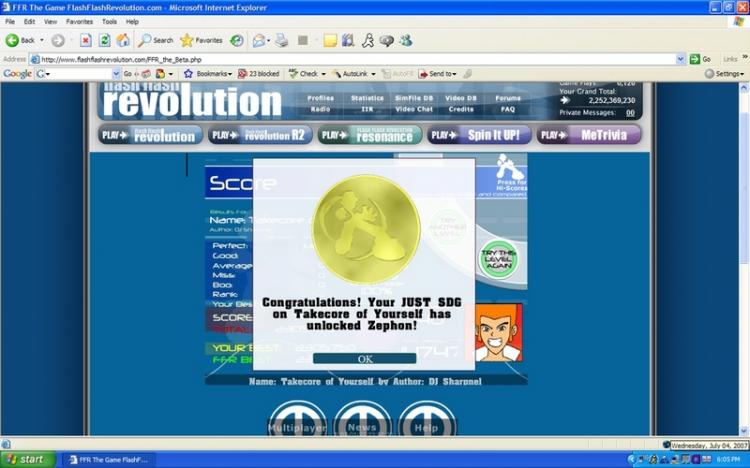Open the Forums link
The height and width of the screenshot is (468, 750).
click(x=508, y=98)
